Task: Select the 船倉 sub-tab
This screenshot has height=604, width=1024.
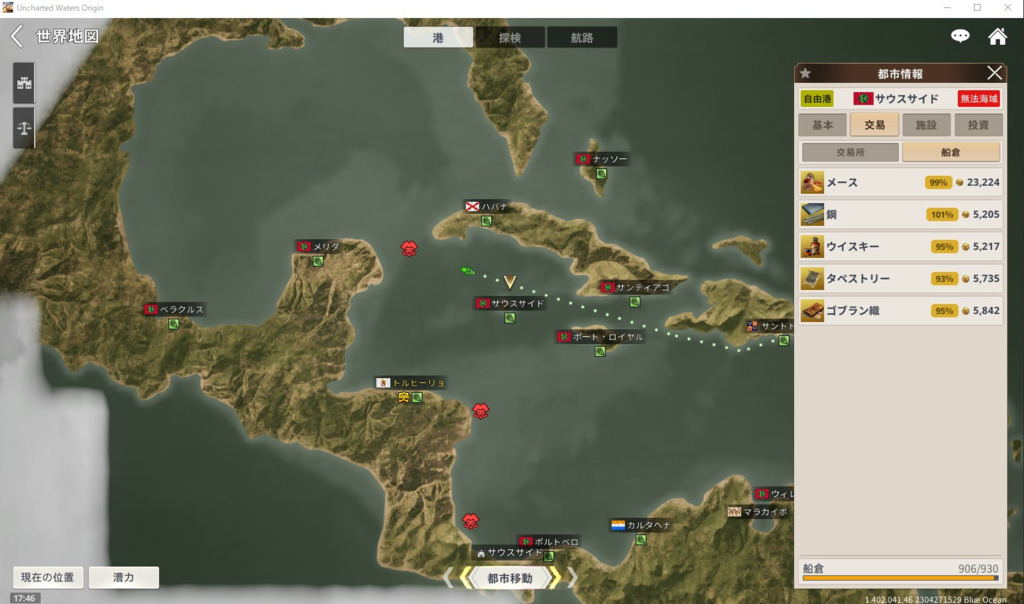Action: pos(951,152)
